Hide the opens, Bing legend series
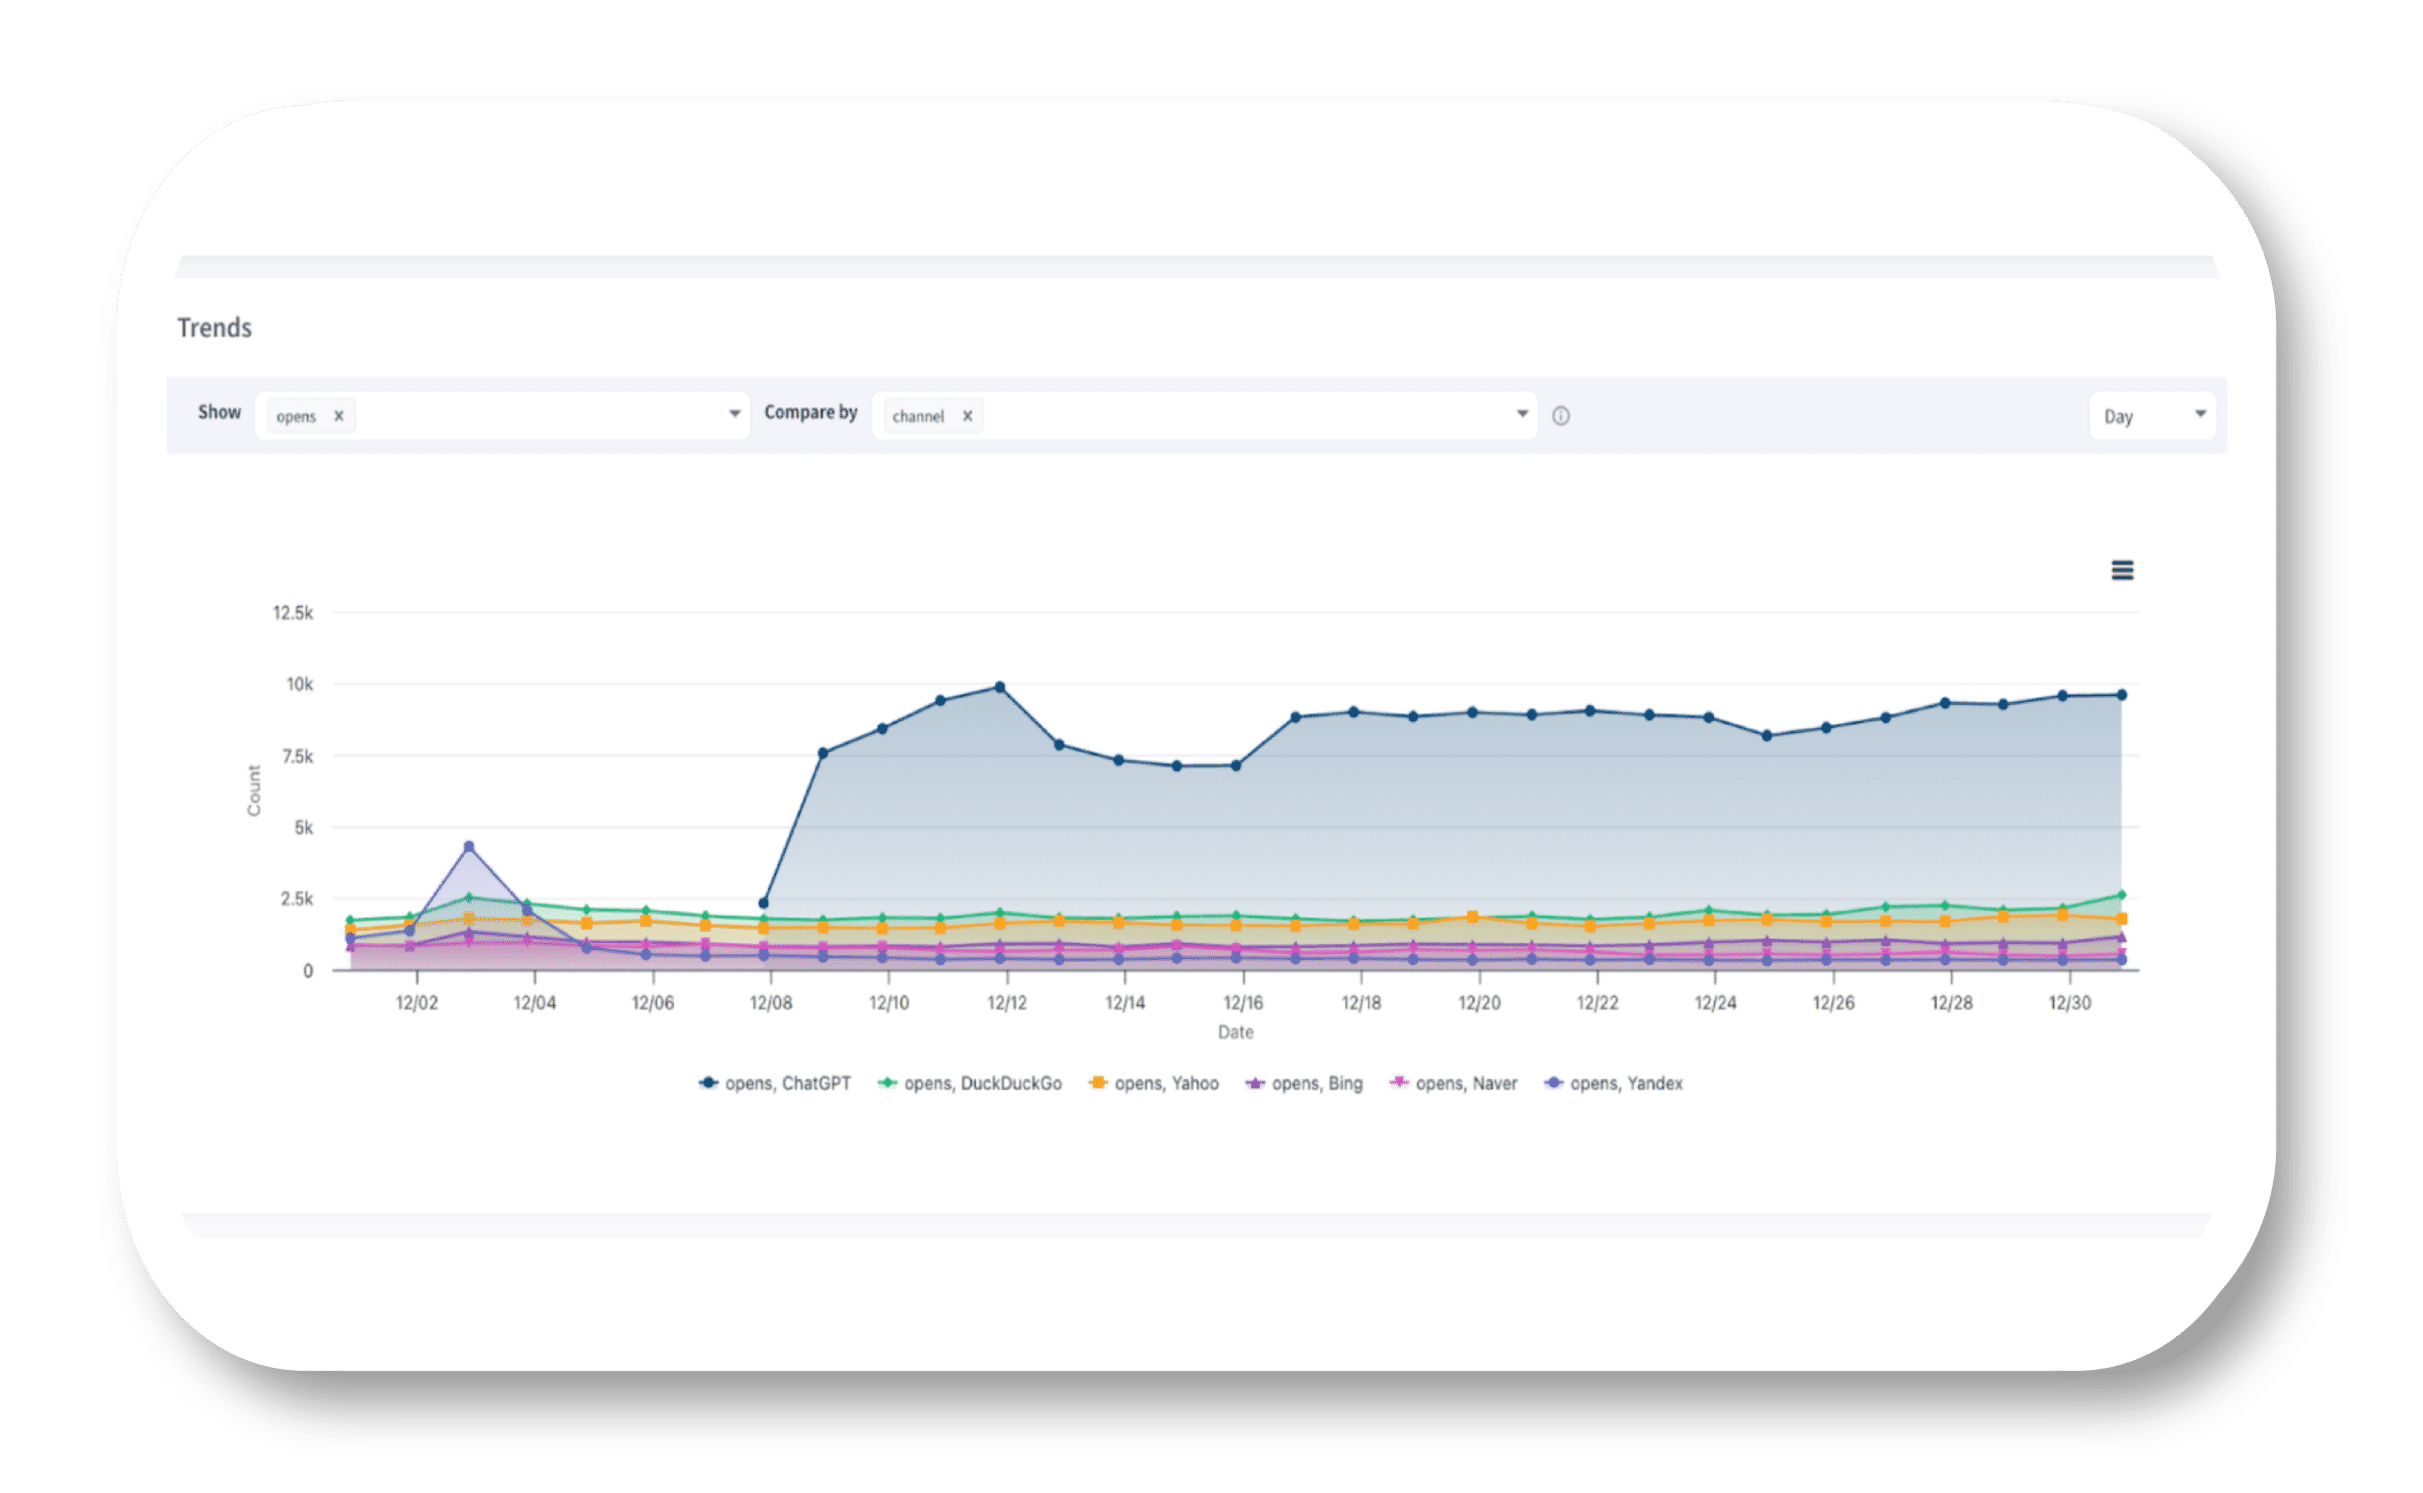2423x1493 pixels. click(1316, 1083)
